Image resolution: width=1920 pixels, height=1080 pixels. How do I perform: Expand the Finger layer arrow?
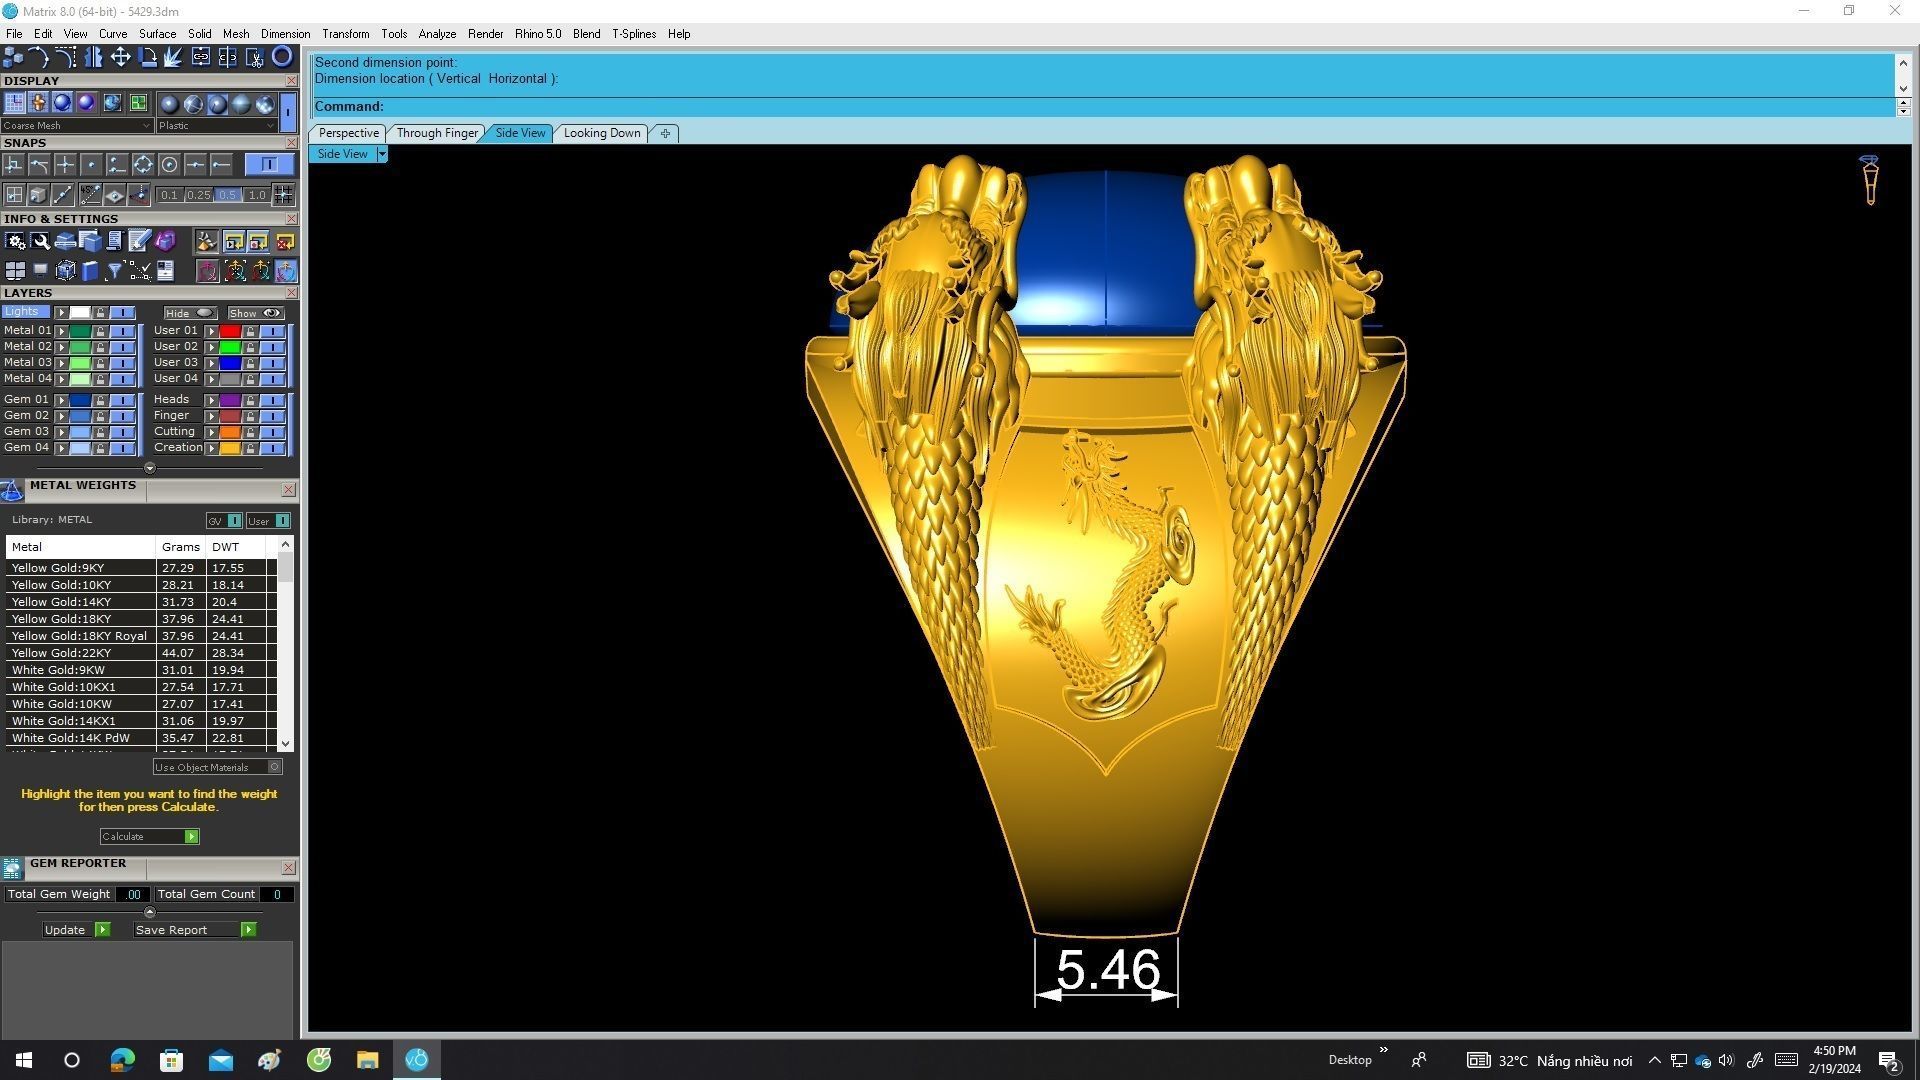[x=211, y=416]
